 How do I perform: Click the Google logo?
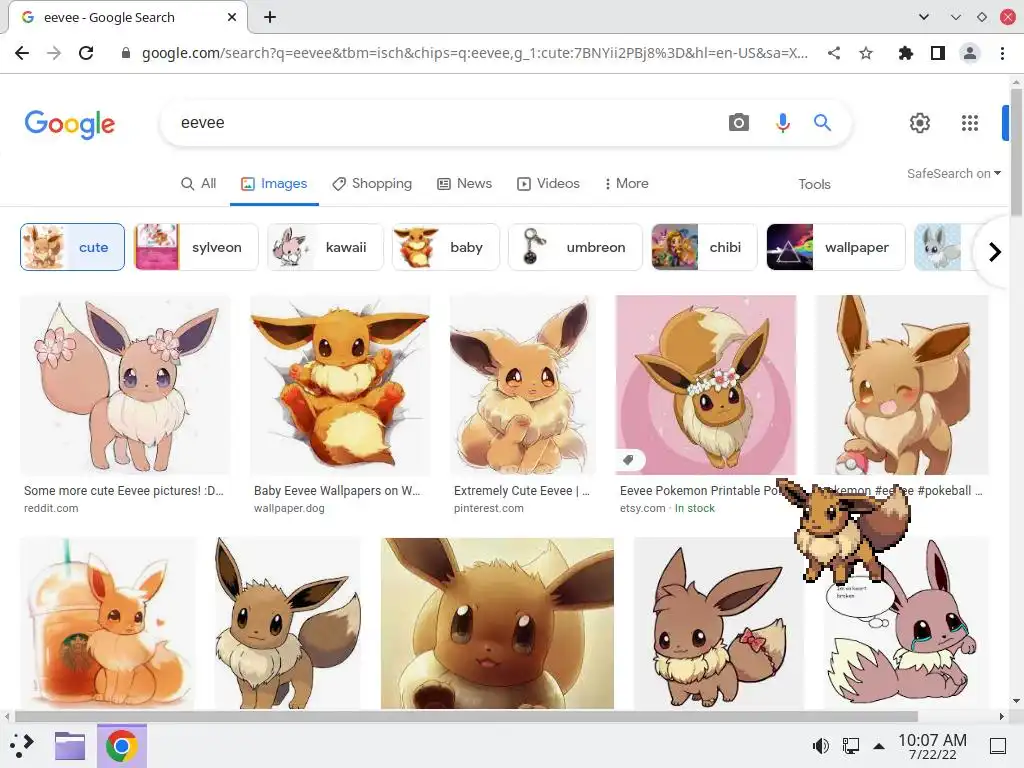coord(70,124)
